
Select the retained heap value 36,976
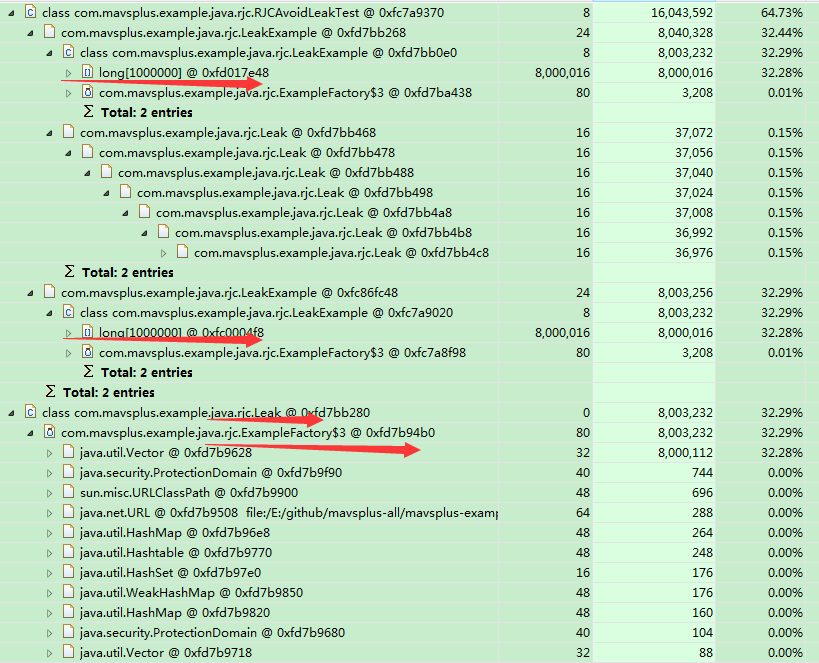pyautogui.click(x=694, y=252)
